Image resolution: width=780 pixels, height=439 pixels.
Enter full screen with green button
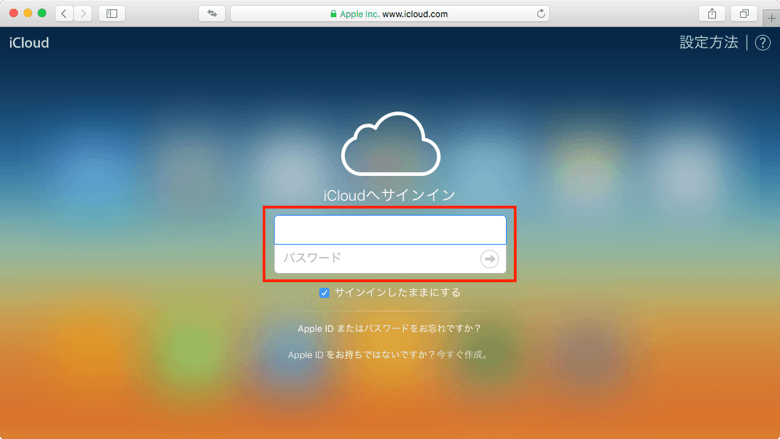42,13
